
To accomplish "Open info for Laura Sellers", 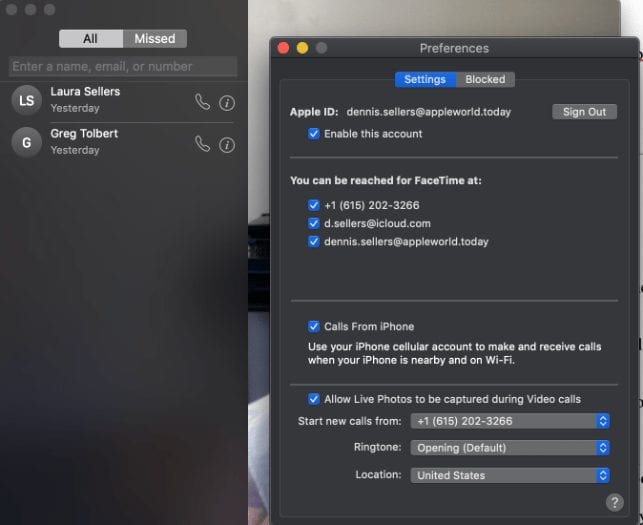I will click(227, 102).
